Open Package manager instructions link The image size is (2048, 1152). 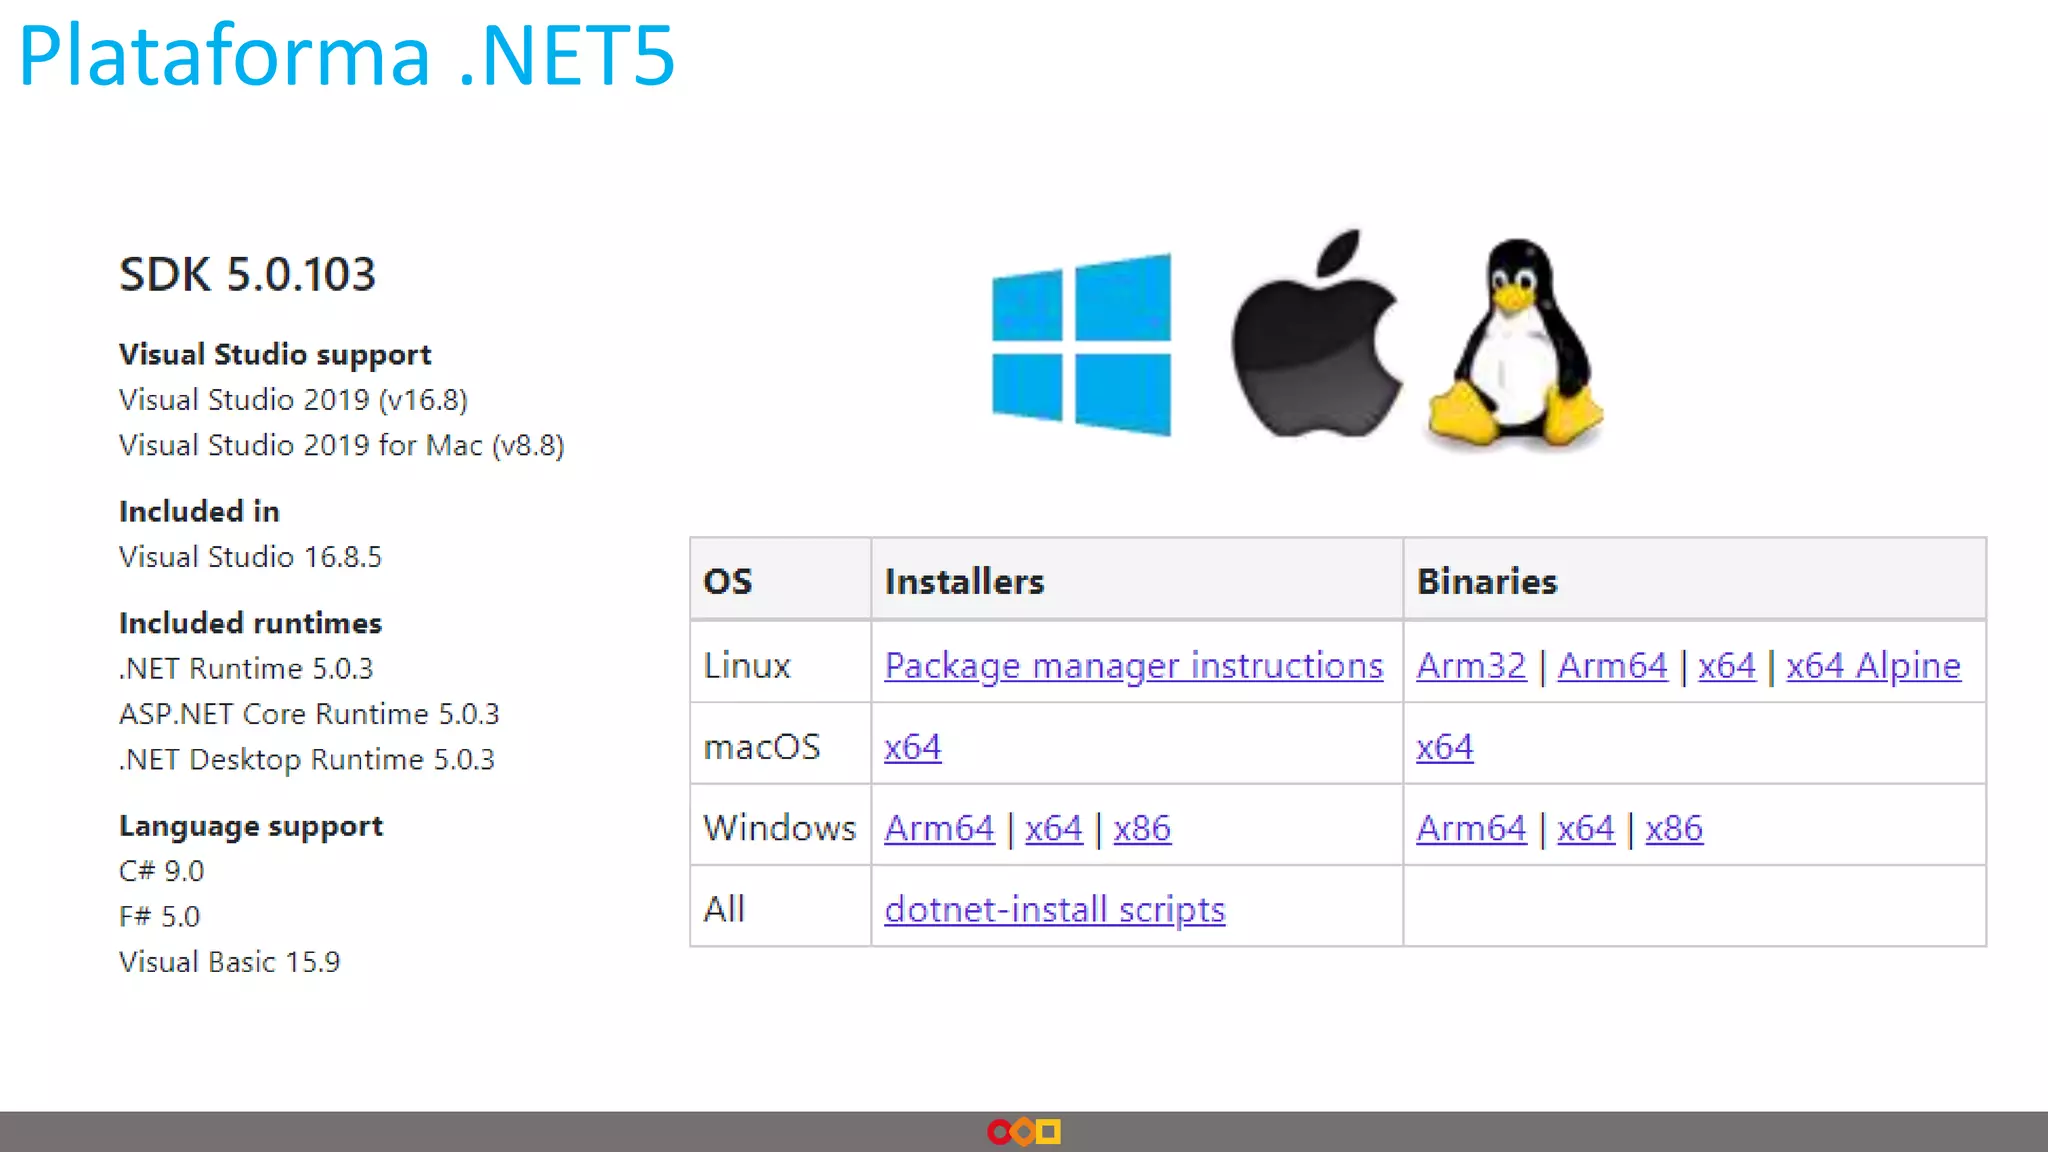click(x=1134, y=666)
